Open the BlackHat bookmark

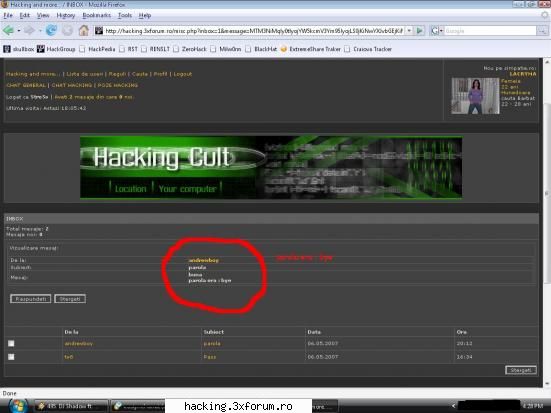(261, 49)
